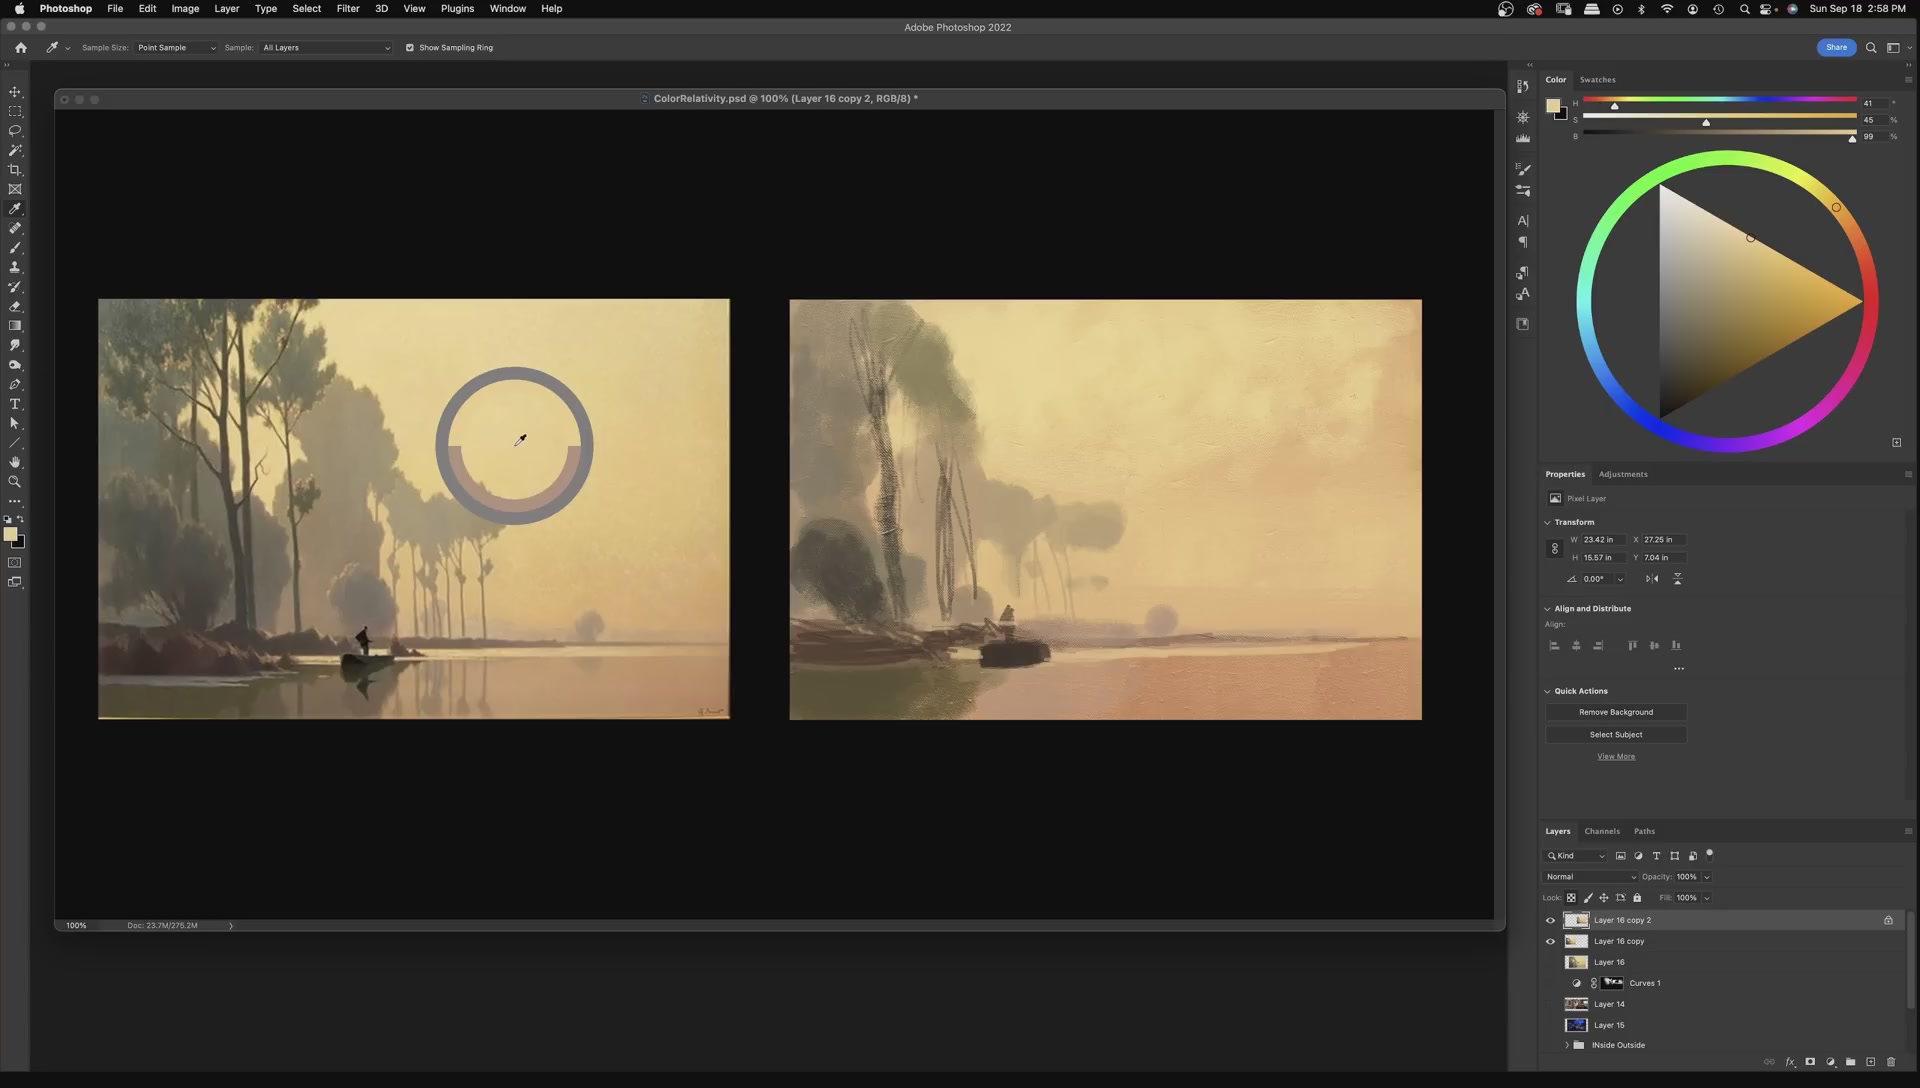Image resolution: width=1920 pixels, height=1088 pixels.
Task: Select the Horizontal Type tool
Action: (x=15, y=404)
